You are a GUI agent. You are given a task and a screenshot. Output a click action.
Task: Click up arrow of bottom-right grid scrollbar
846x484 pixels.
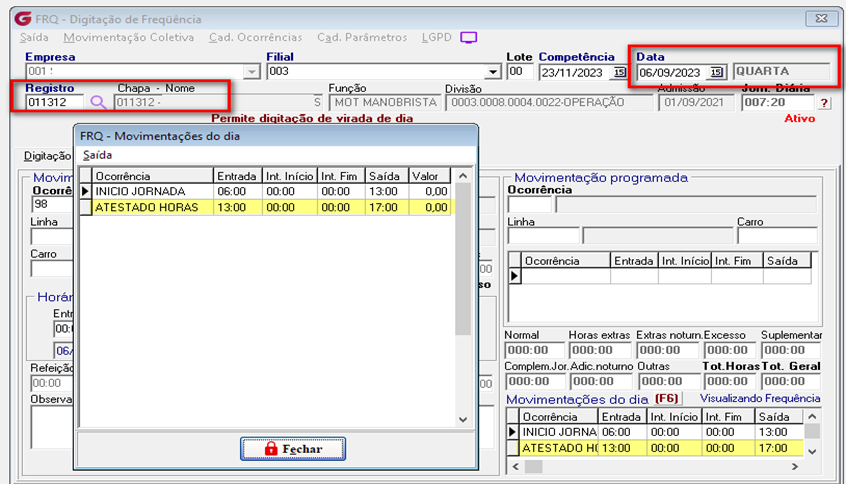[812, 417]
